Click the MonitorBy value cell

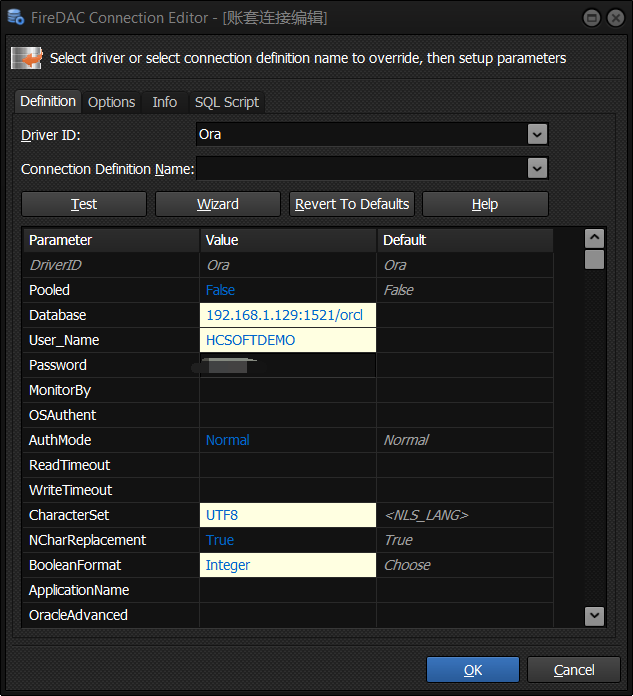pyautogui.click(x=288, y=390)
